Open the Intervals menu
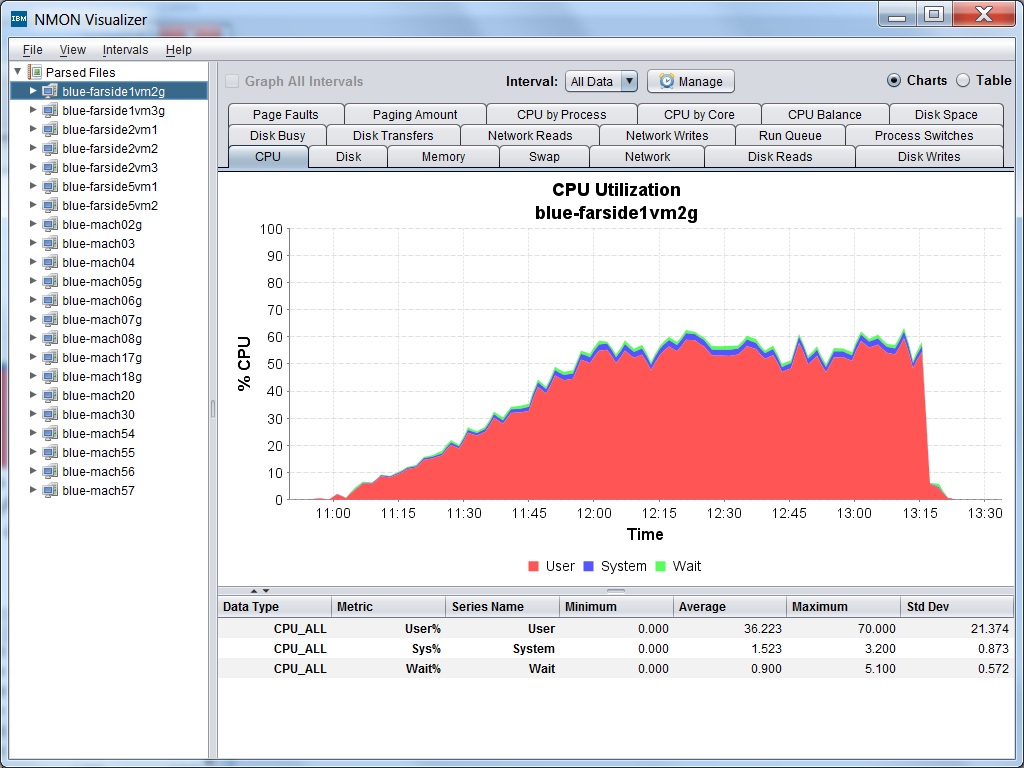 coord(125,50)
